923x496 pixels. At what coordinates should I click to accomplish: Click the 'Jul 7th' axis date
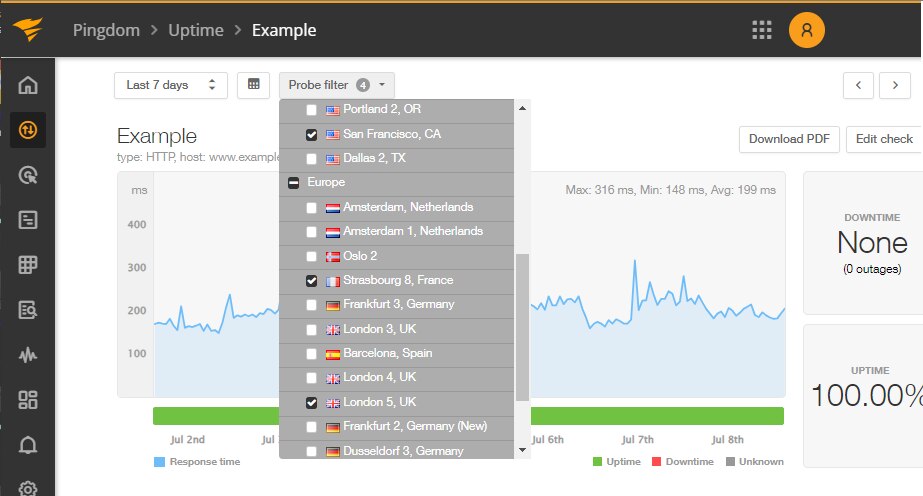click(x=638, y=440)
